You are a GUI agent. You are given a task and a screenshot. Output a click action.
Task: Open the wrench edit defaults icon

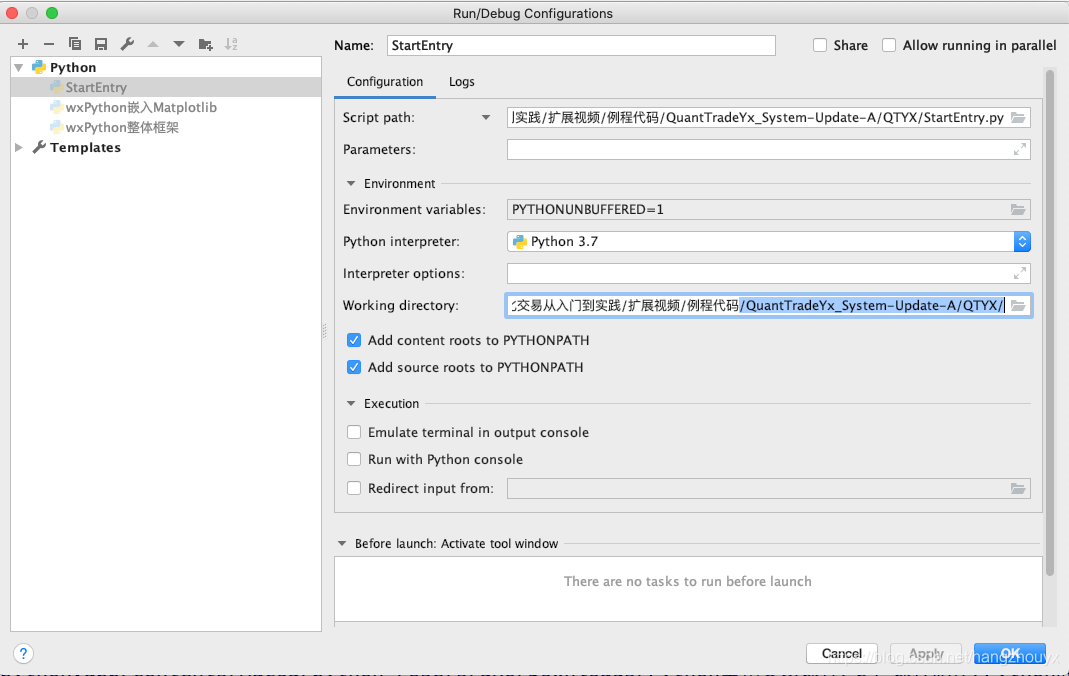(127, 44)
